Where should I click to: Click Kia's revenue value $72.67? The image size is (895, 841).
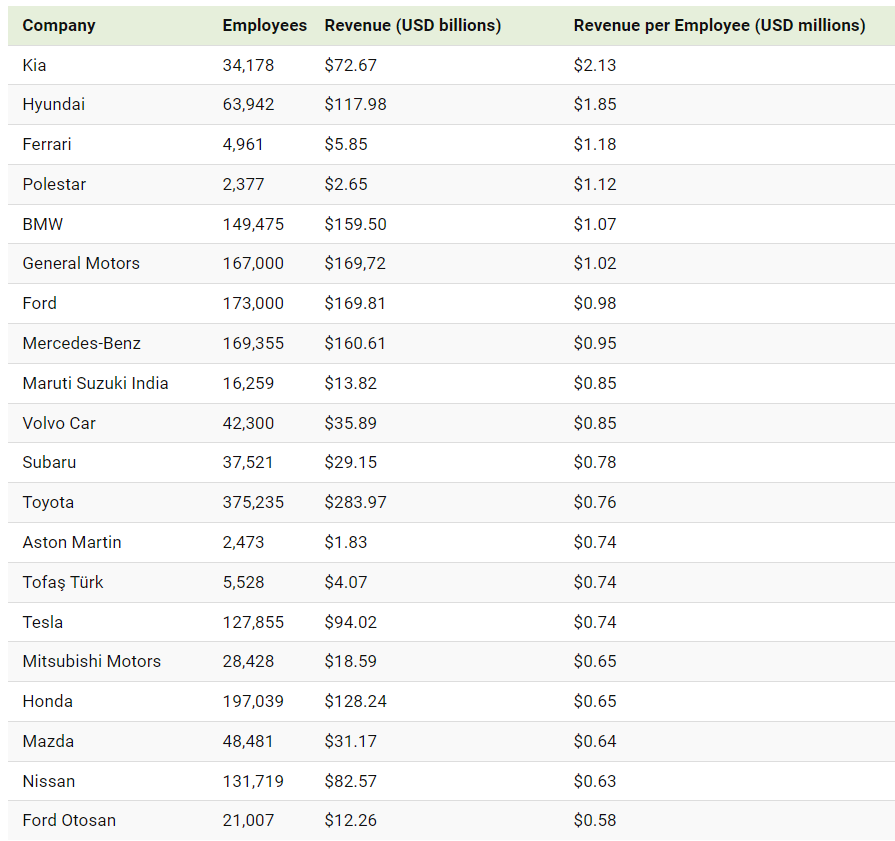click(350, 66)
